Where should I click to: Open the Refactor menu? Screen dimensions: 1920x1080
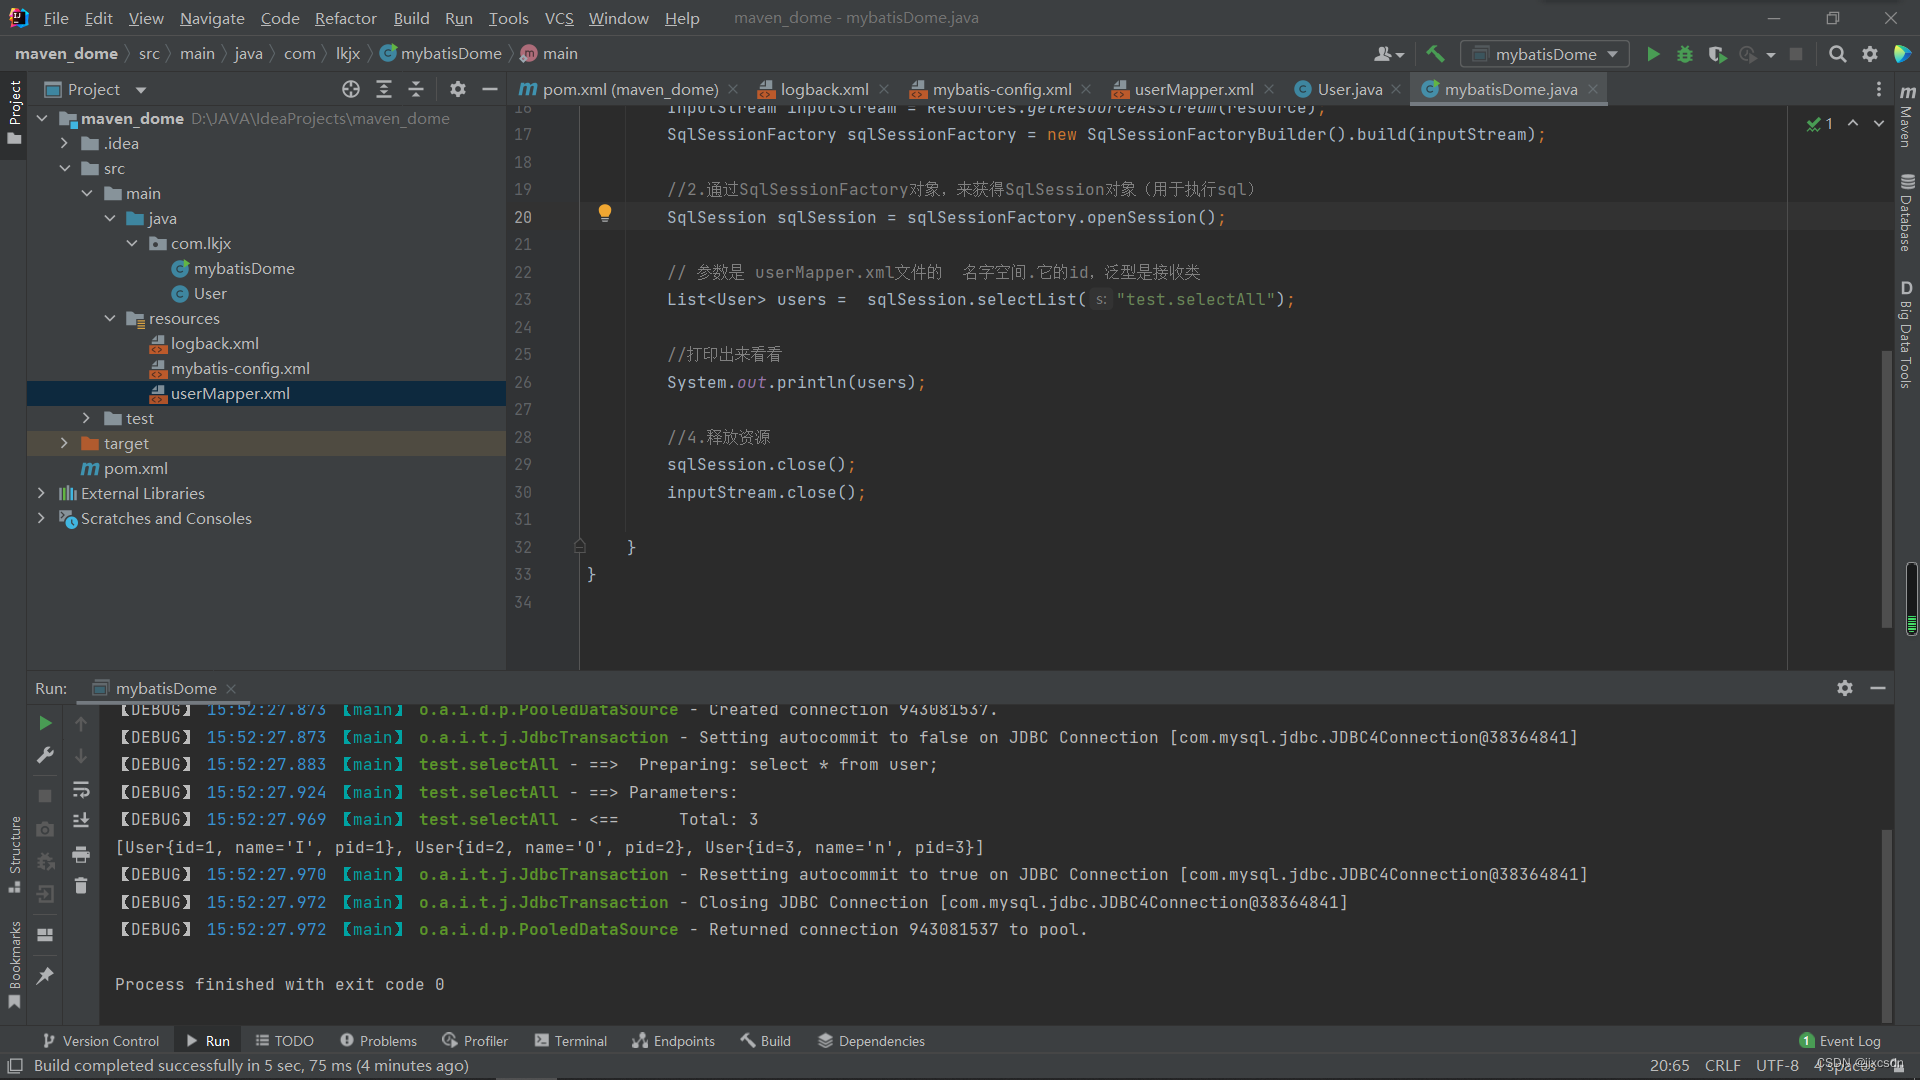click(345, 18)
